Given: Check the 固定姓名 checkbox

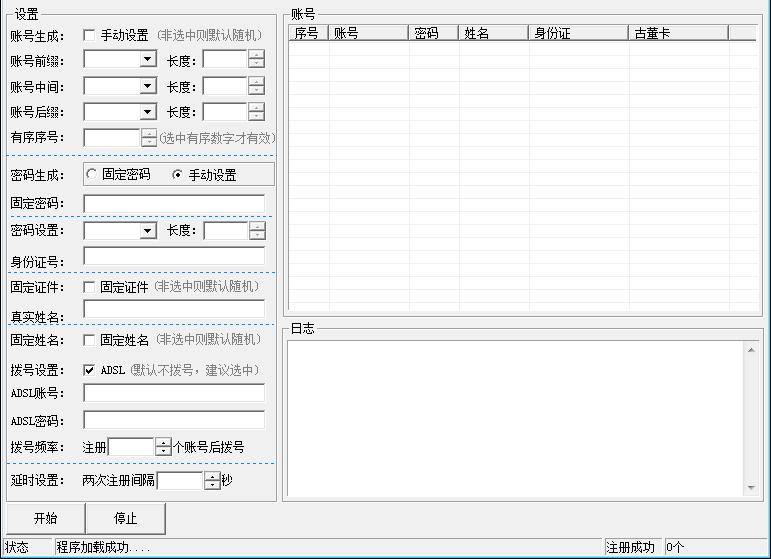Looking at the screenshot, I should point(90,340).
